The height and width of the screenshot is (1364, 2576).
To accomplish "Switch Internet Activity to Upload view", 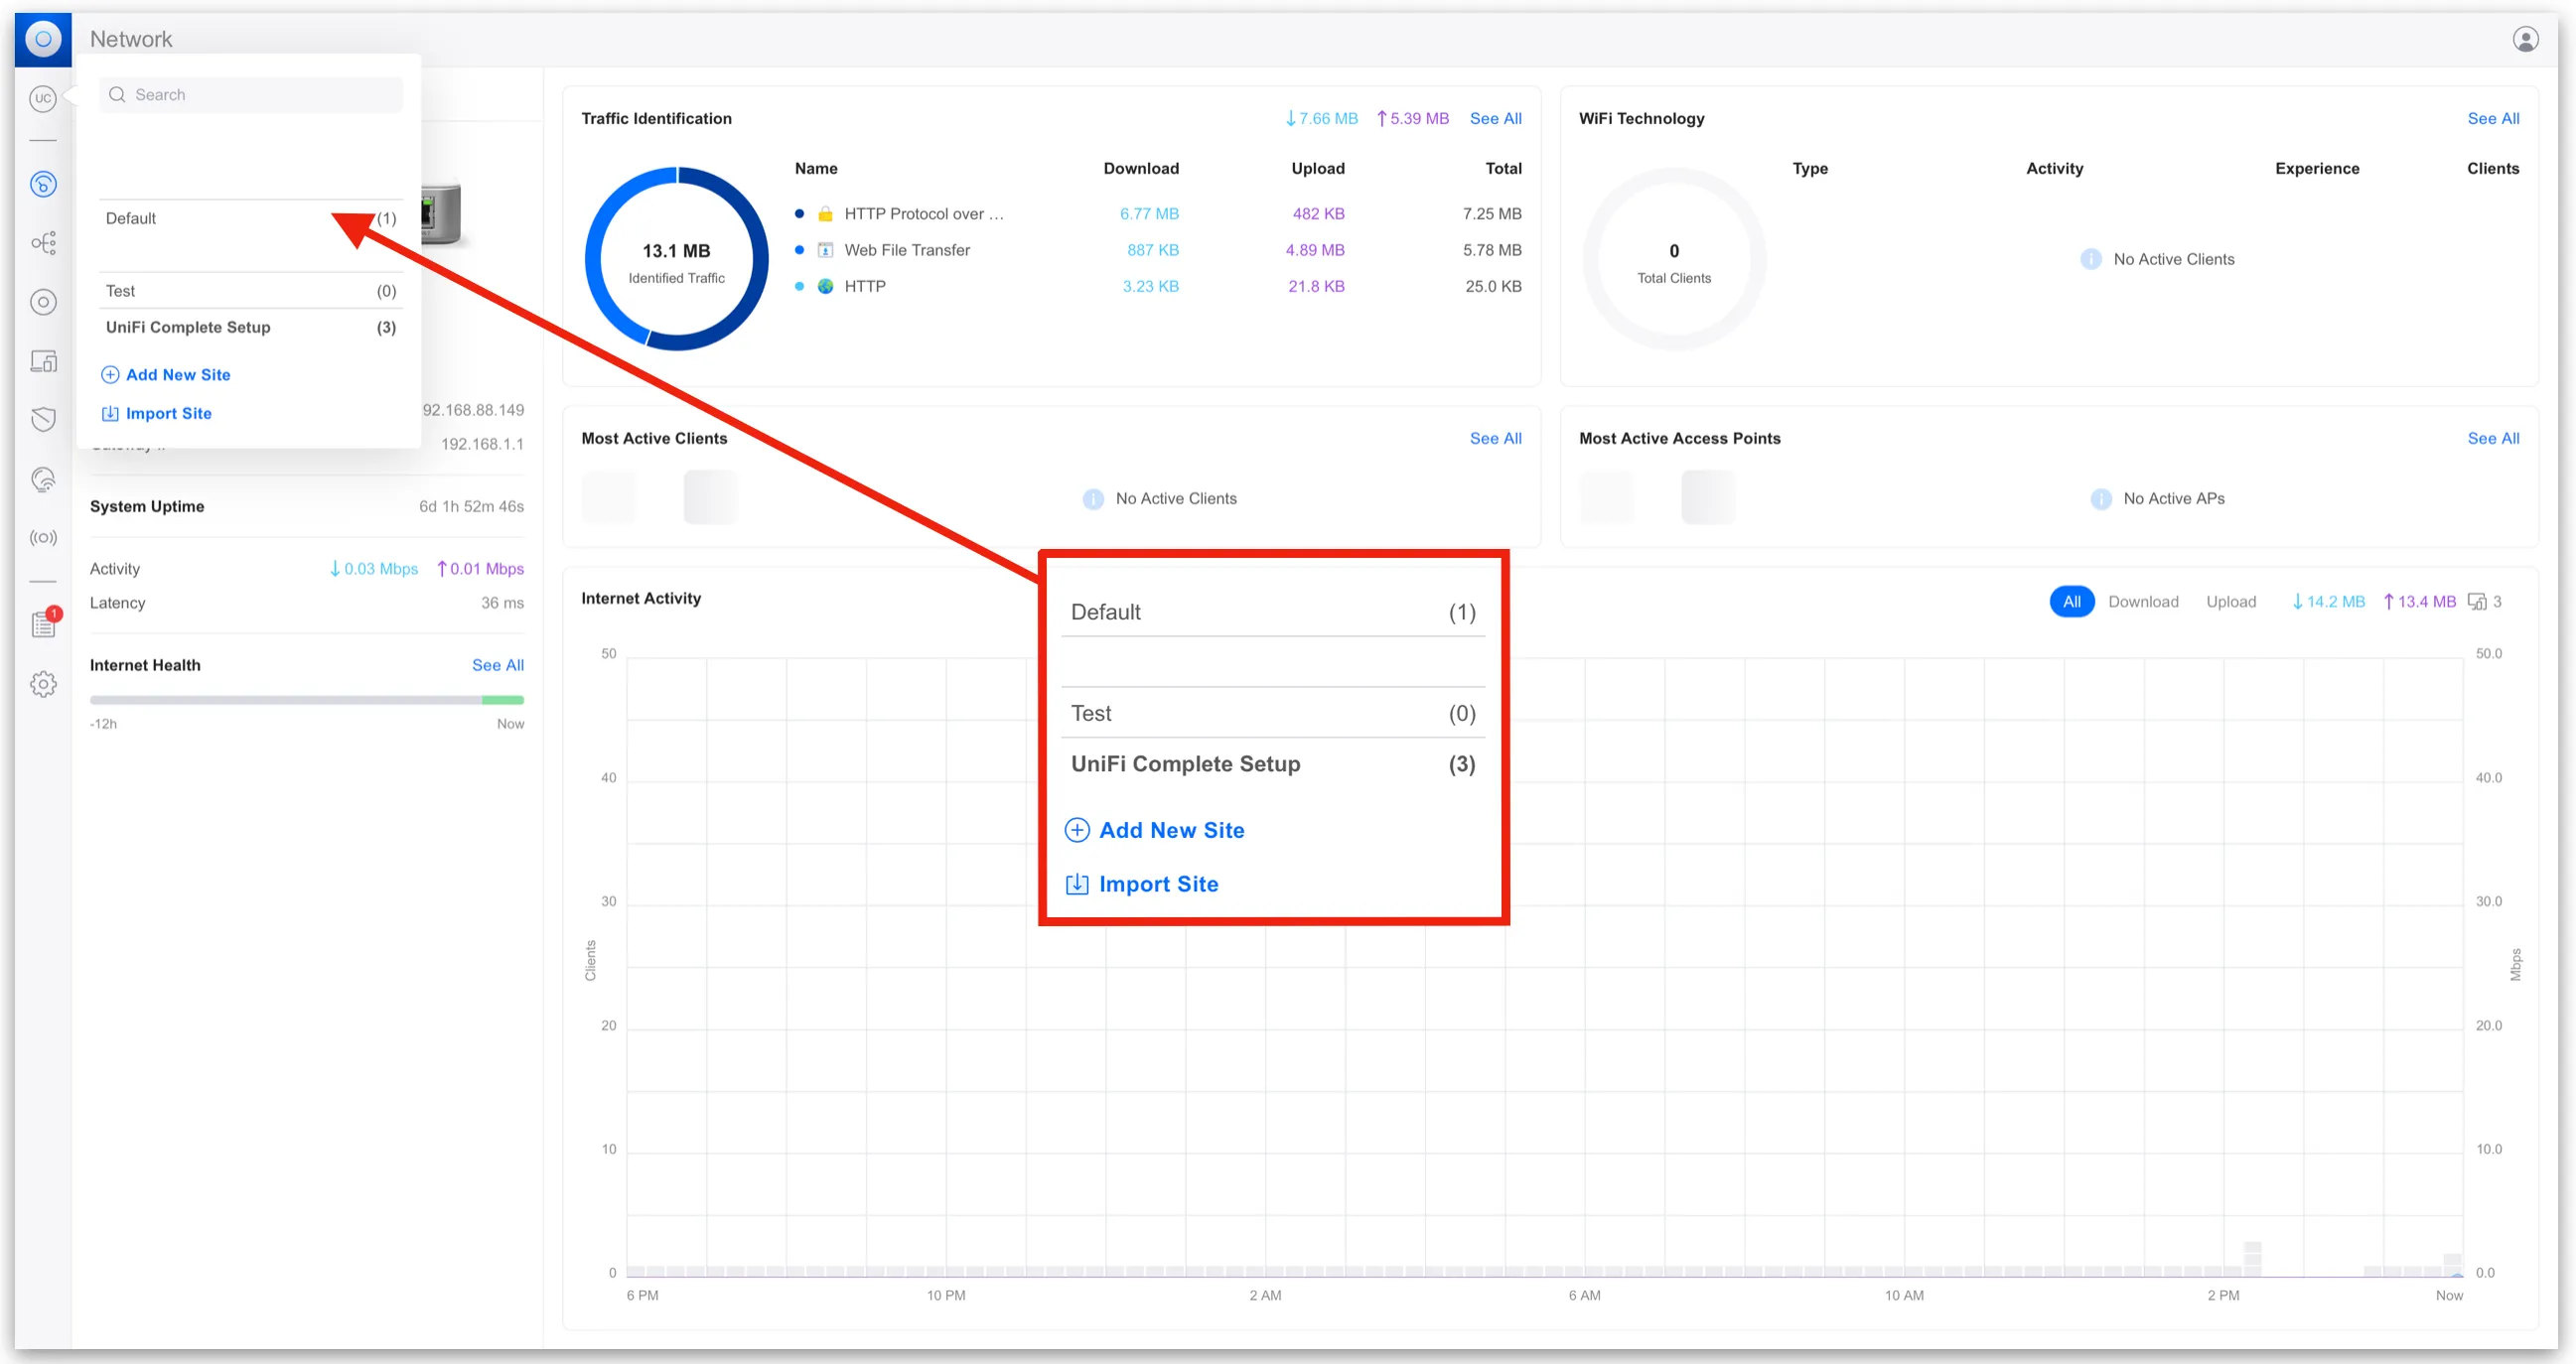I will pos(2230,602).
